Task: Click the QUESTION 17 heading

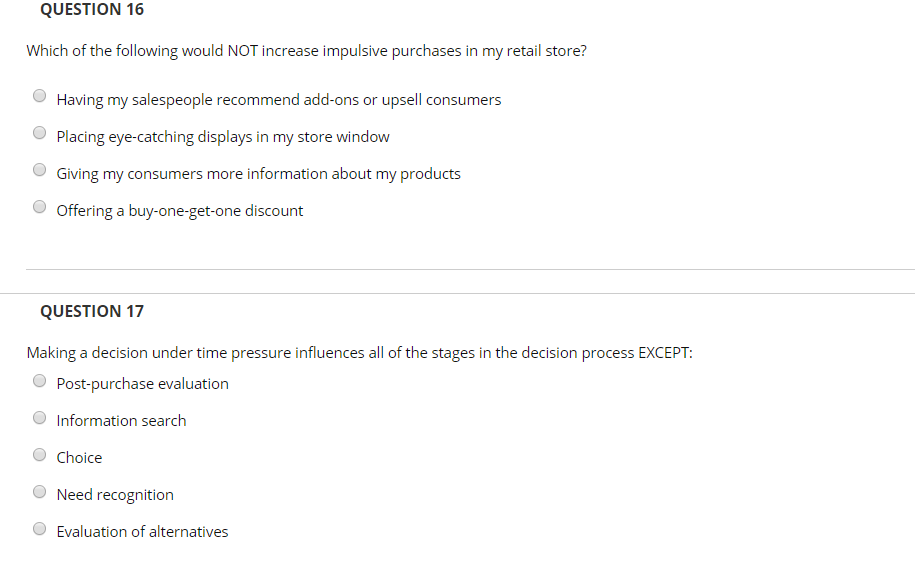Action: point(92,311)
